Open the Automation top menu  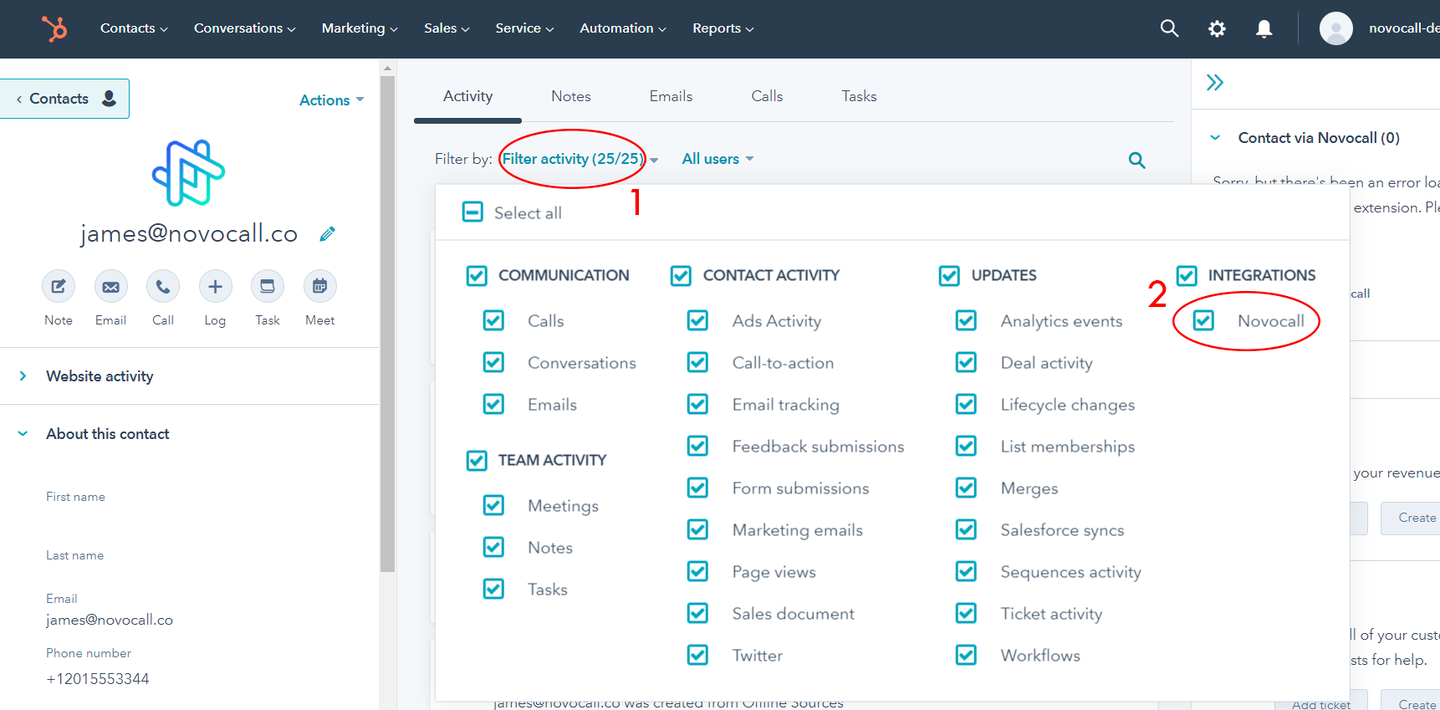(x=624, y=29)
